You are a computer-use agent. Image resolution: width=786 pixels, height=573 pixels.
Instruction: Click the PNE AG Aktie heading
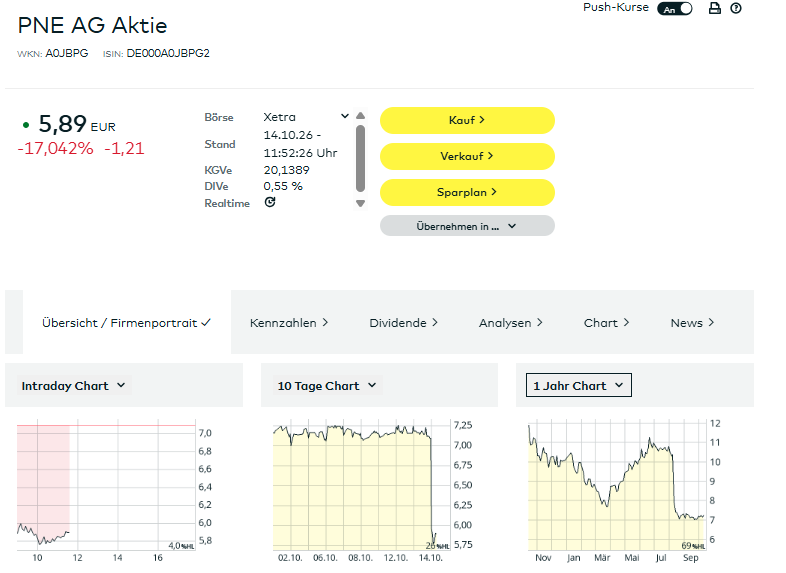[x=92, y=25]
